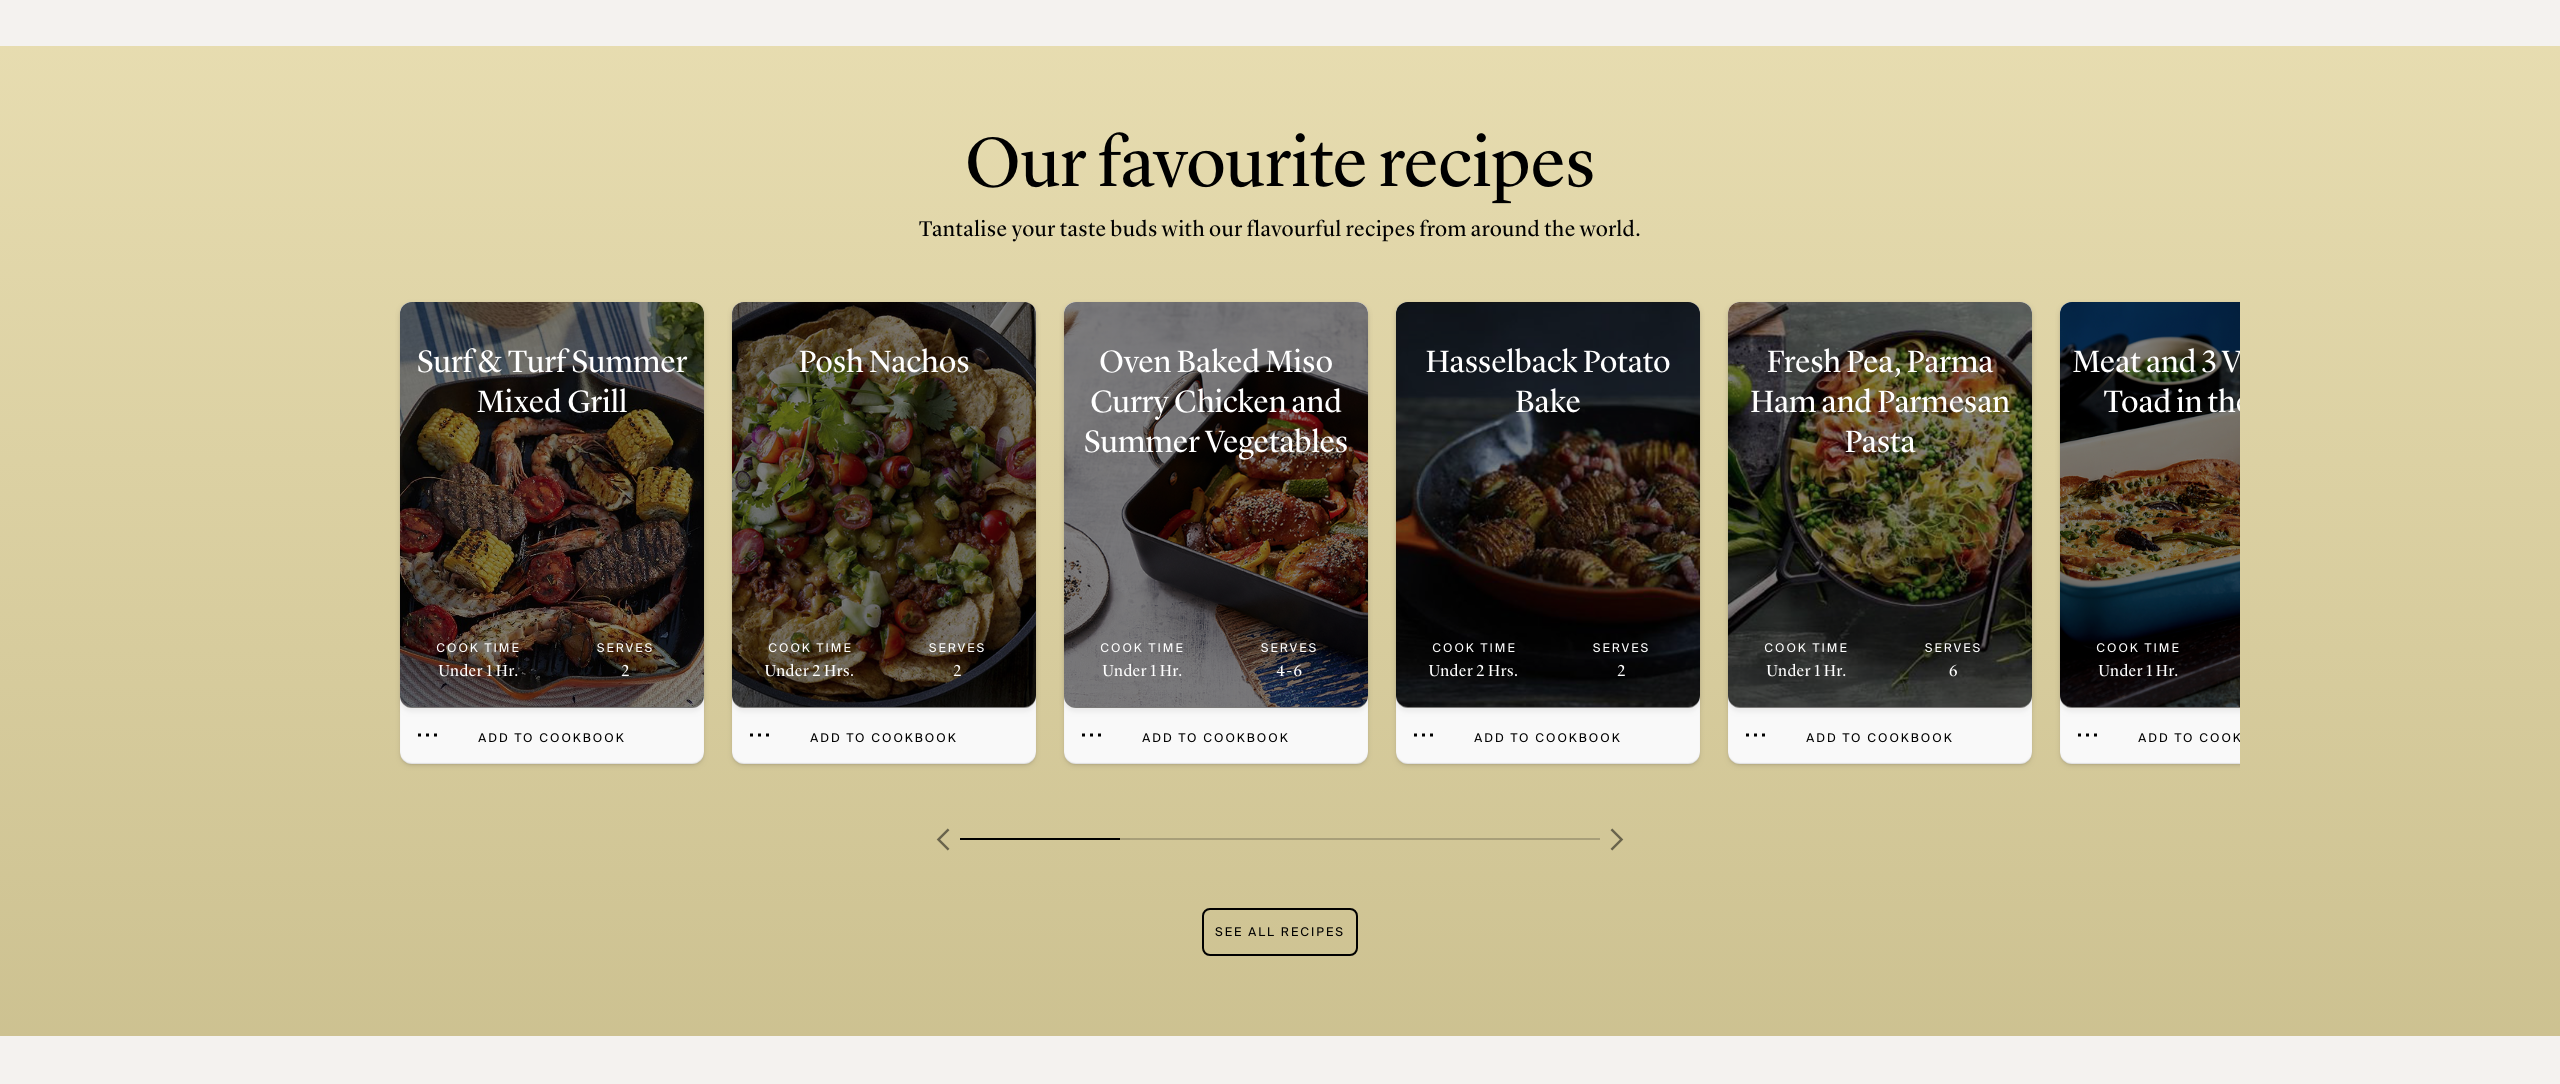Image resolution: width=2560 pixels, height=1084 pixels.
Task: Add Oven Baked Miso Curry Chicken to cookbook
Action: (x=1215, y=738)
